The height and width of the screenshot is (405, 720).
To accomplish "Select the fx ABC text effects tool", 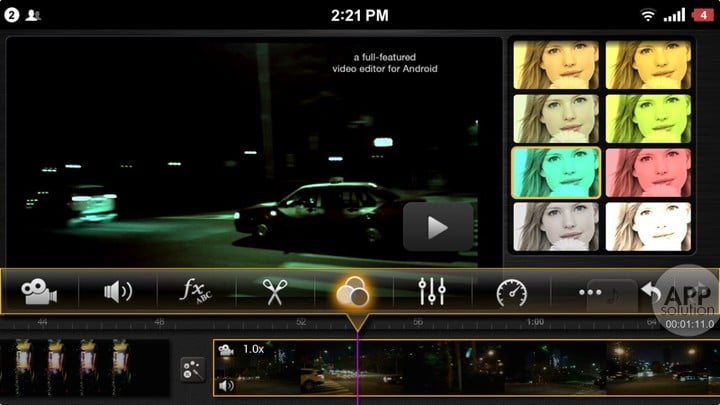I will tap(197, 291).
